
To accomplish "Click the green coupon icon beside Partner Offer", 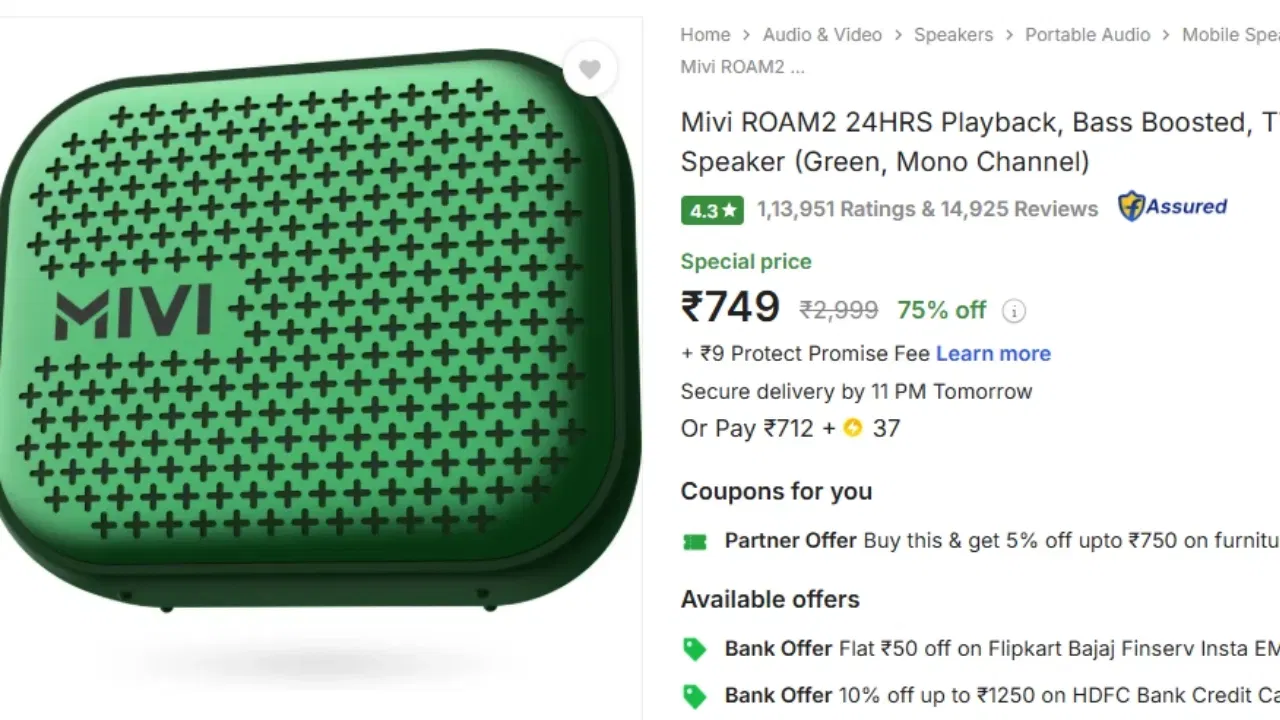I will (694, 540).
